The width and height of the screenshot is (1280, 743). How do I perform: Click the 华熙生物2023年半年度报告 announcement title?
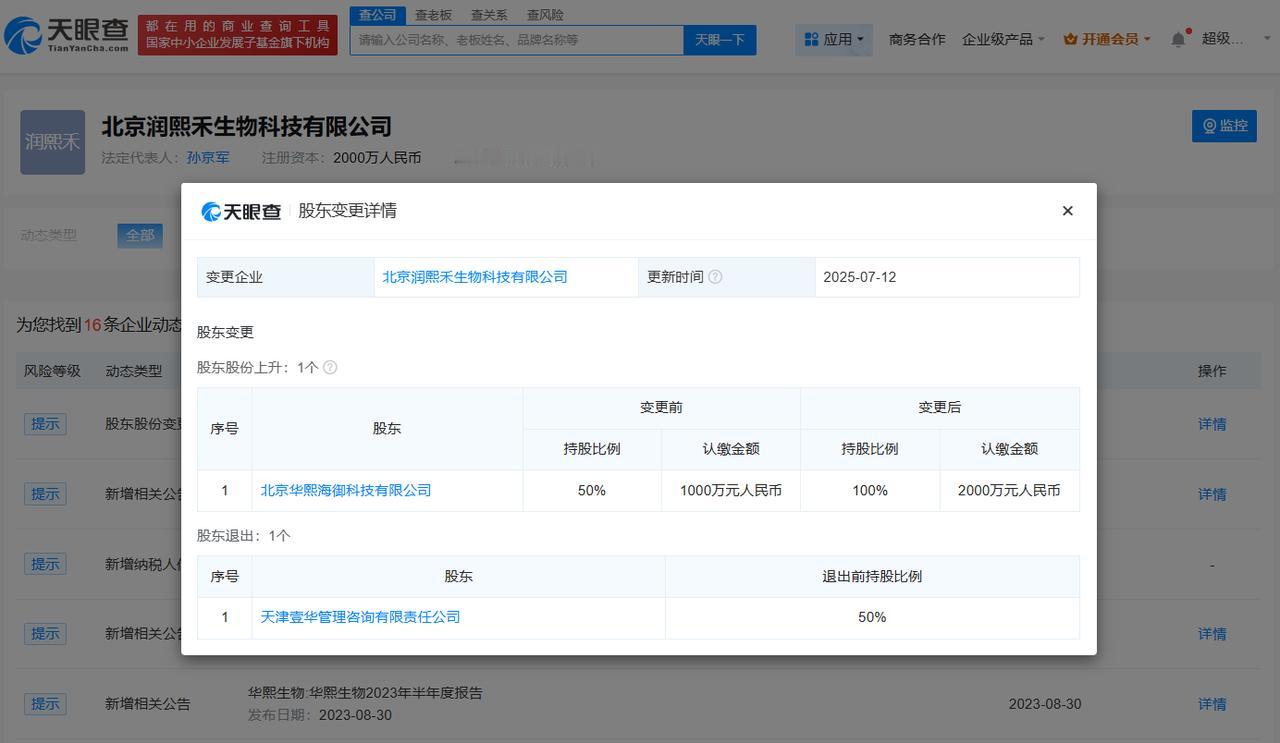pyautogui.click(x=365, y=692)
